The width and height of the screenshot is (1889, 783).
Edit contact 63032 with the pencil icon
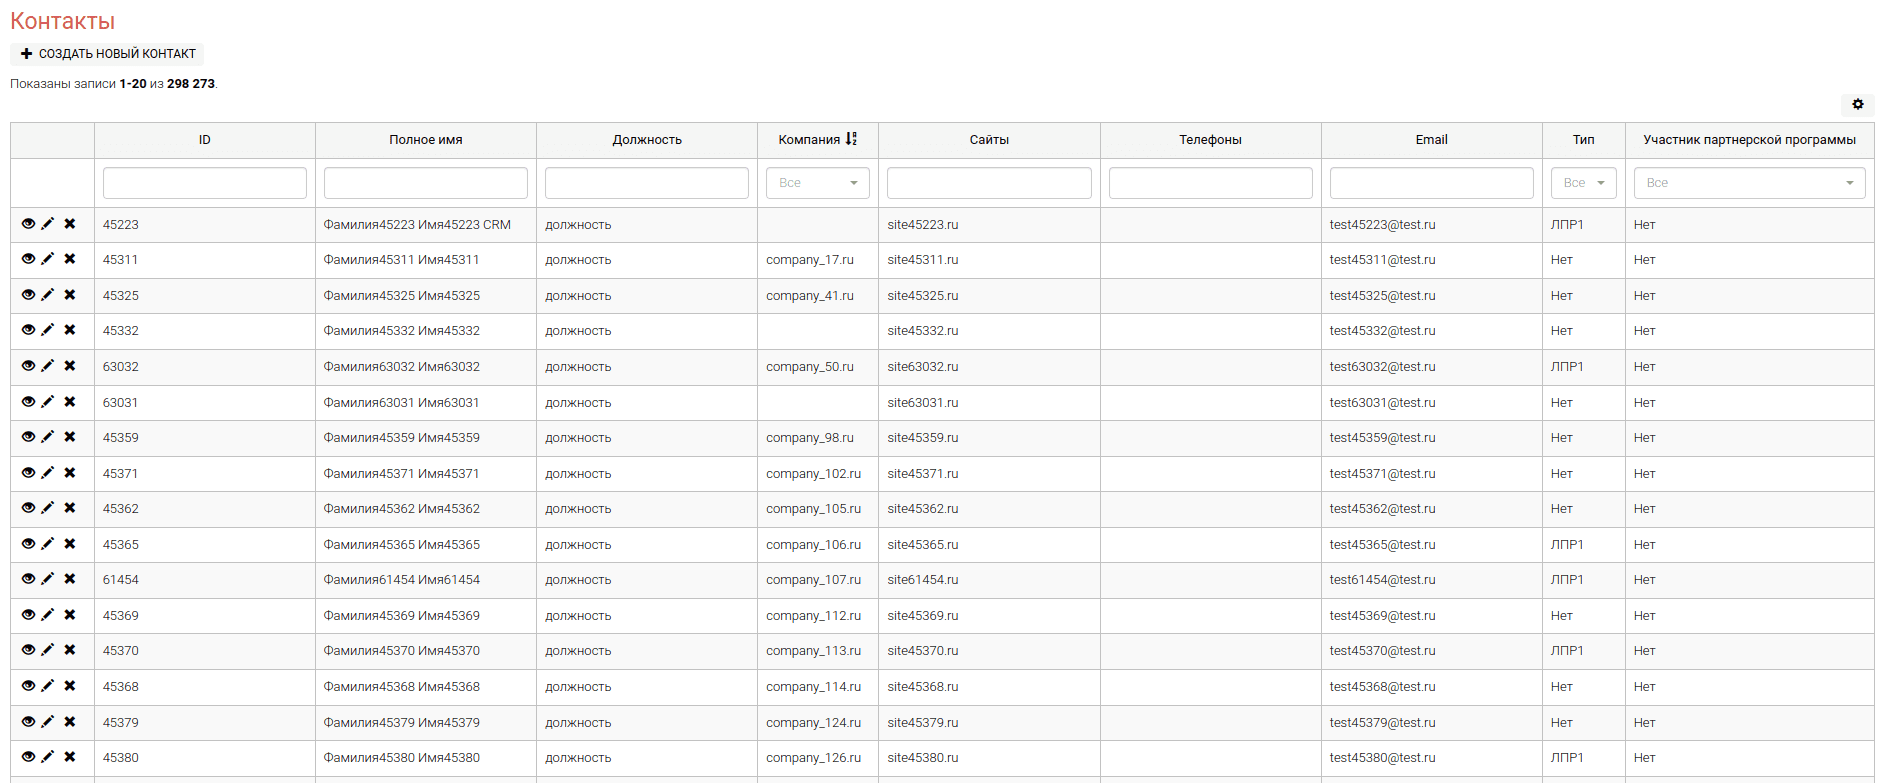point(48,366)
